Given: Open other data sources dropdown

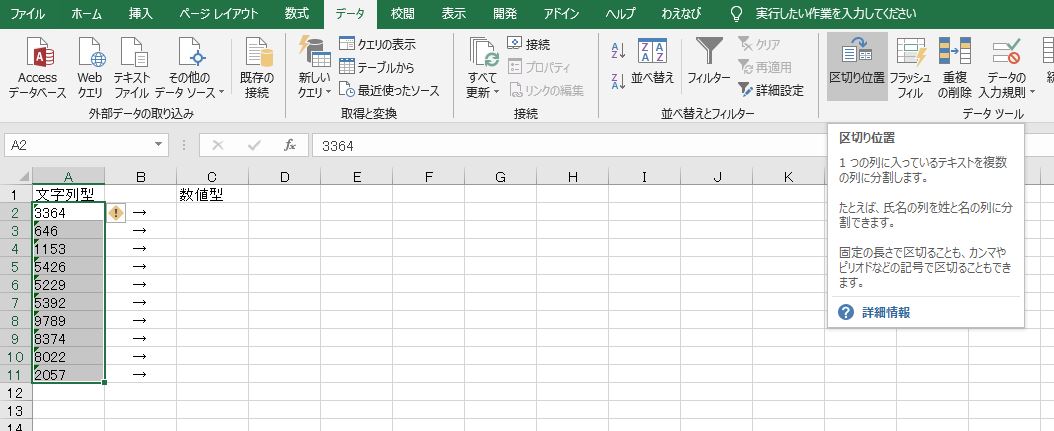Looking at the screenshot, I should (189, 67).
